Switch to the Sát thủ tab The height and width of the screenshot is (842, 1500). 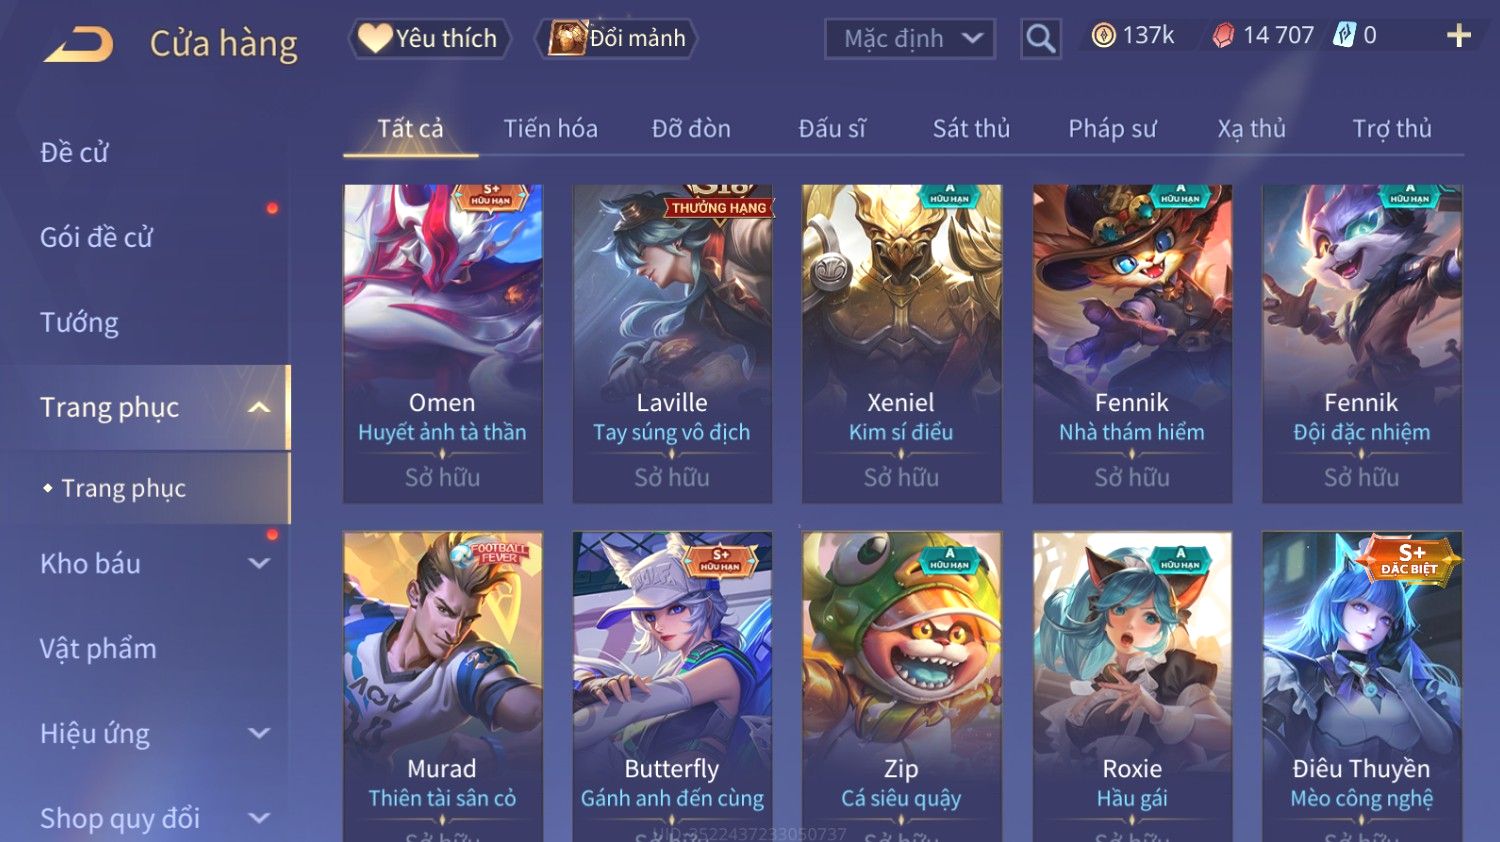coord(971,128)
